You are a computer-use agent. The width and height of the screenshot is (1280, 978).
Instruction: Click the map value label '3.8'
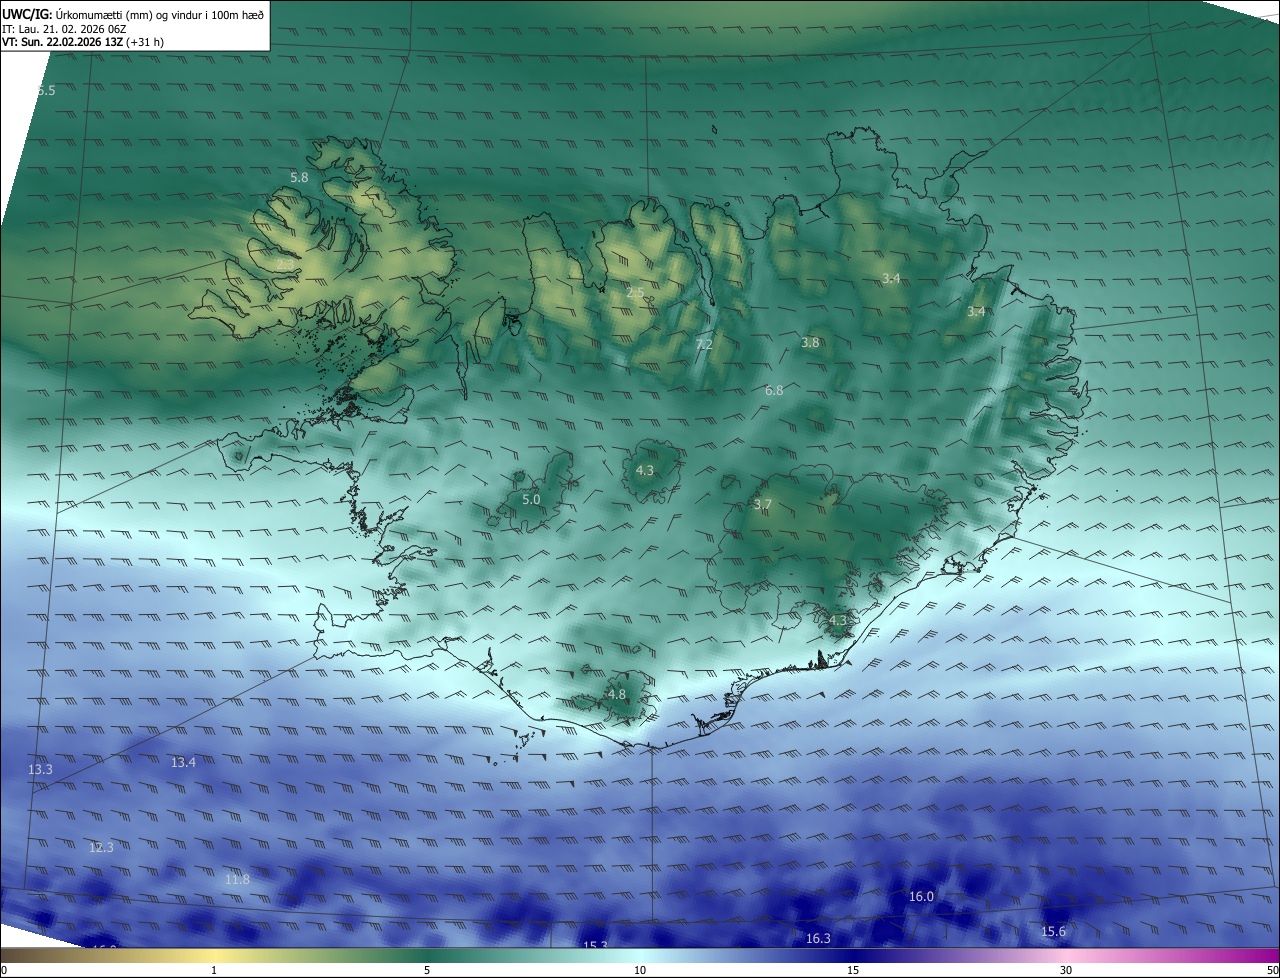[x=810, y=342]
